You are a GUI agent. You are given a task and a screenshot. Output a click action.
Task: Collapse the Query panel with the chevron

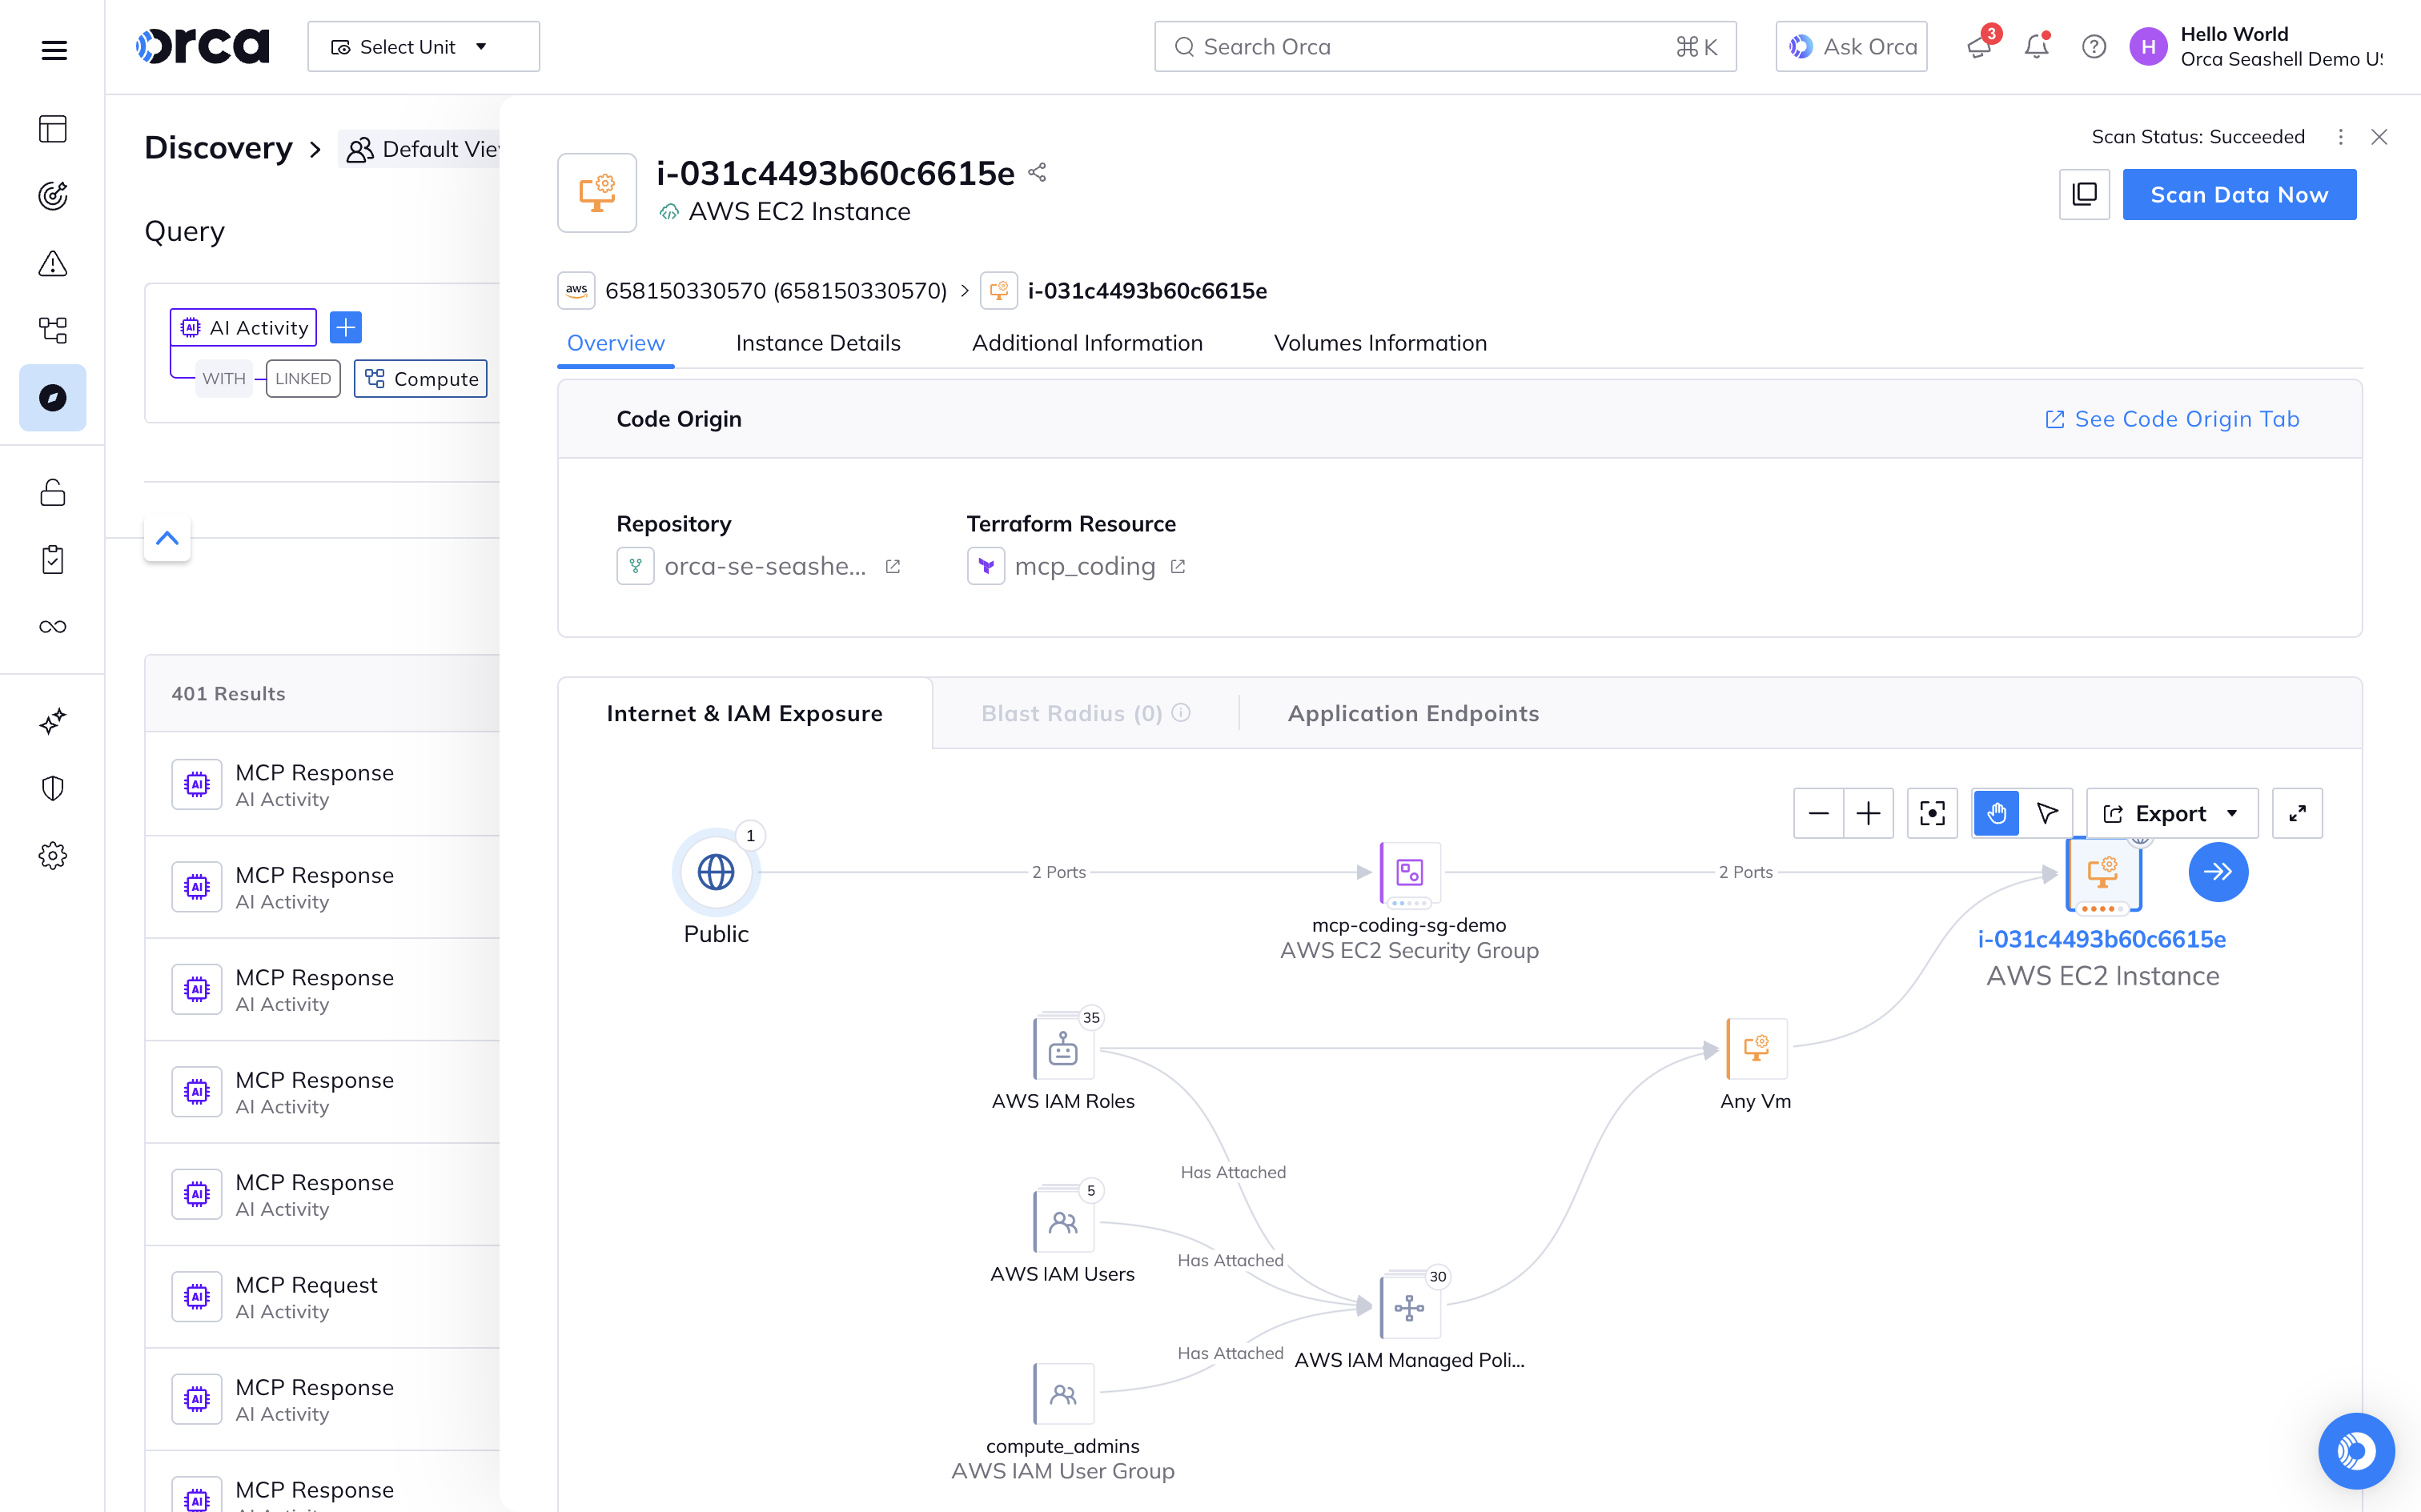click(167, 539)
